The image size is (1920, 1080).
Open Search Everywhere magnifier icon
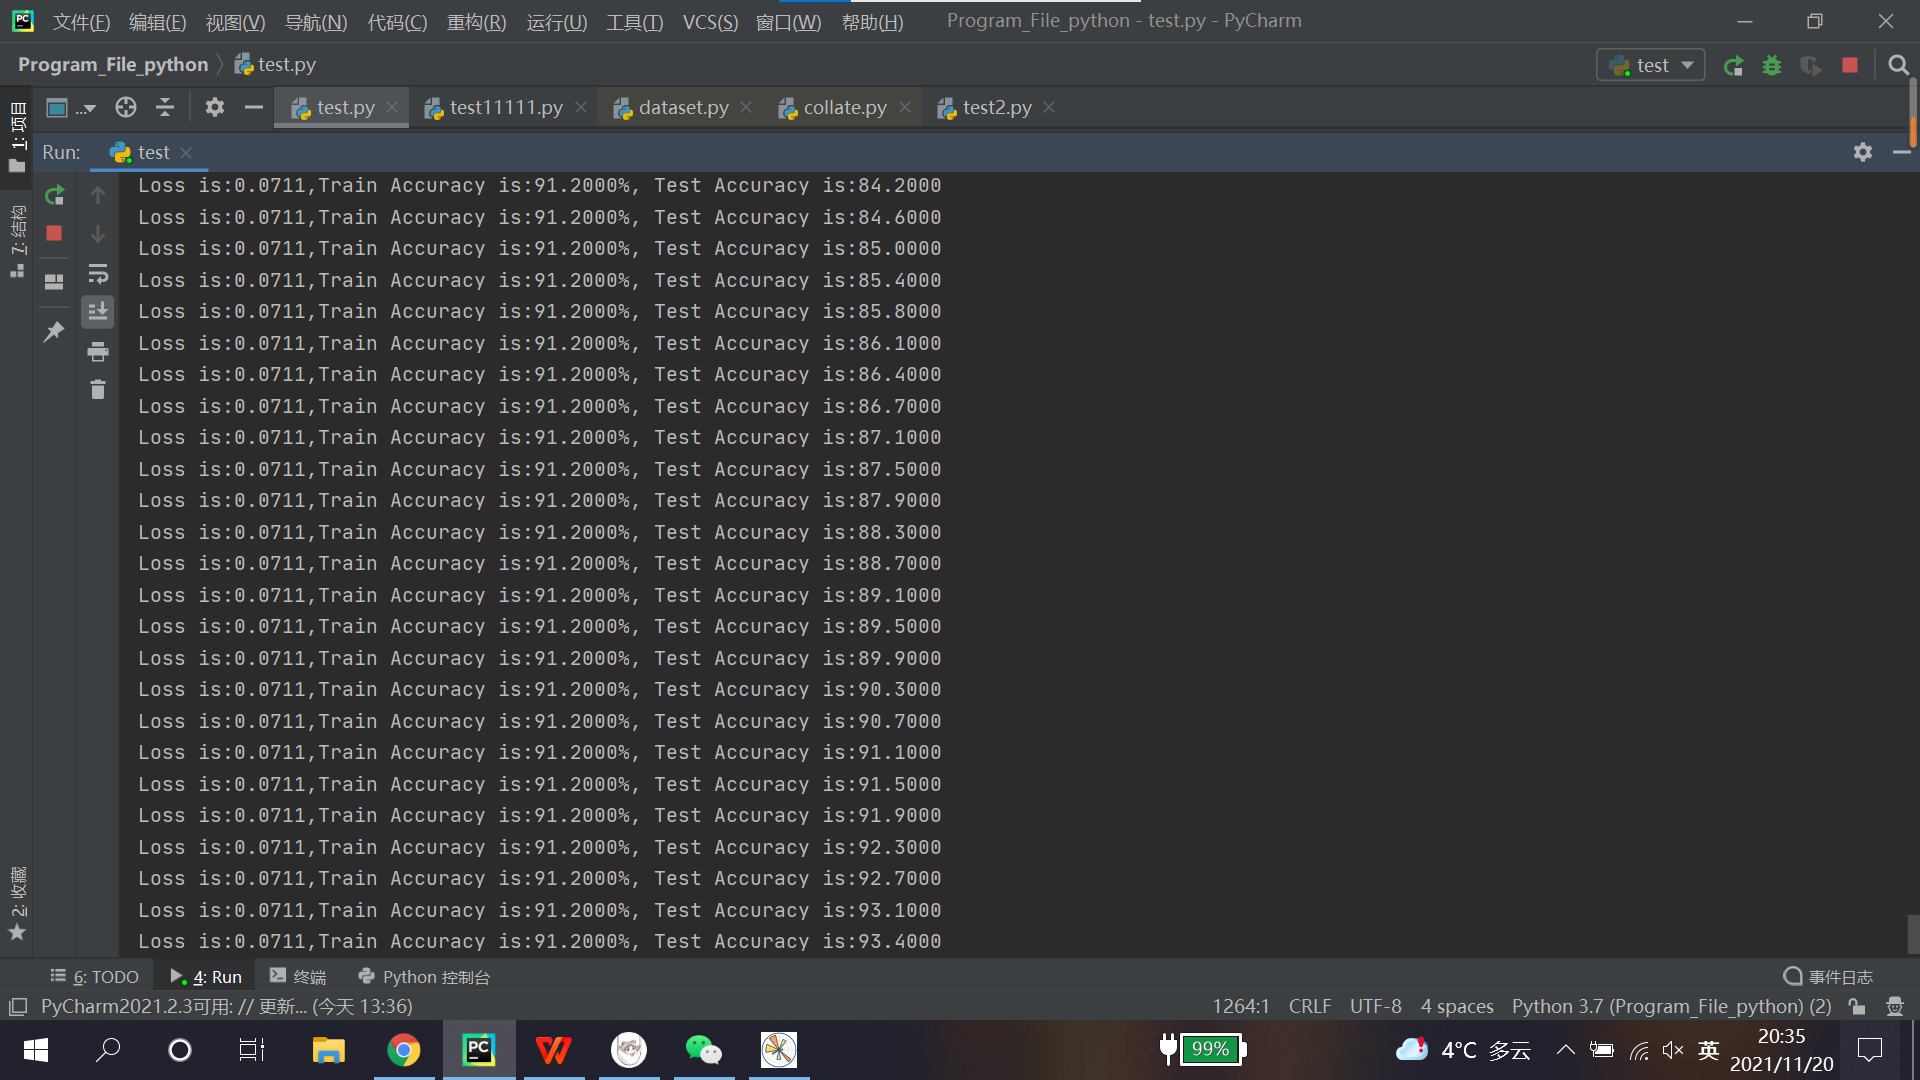1897,66
